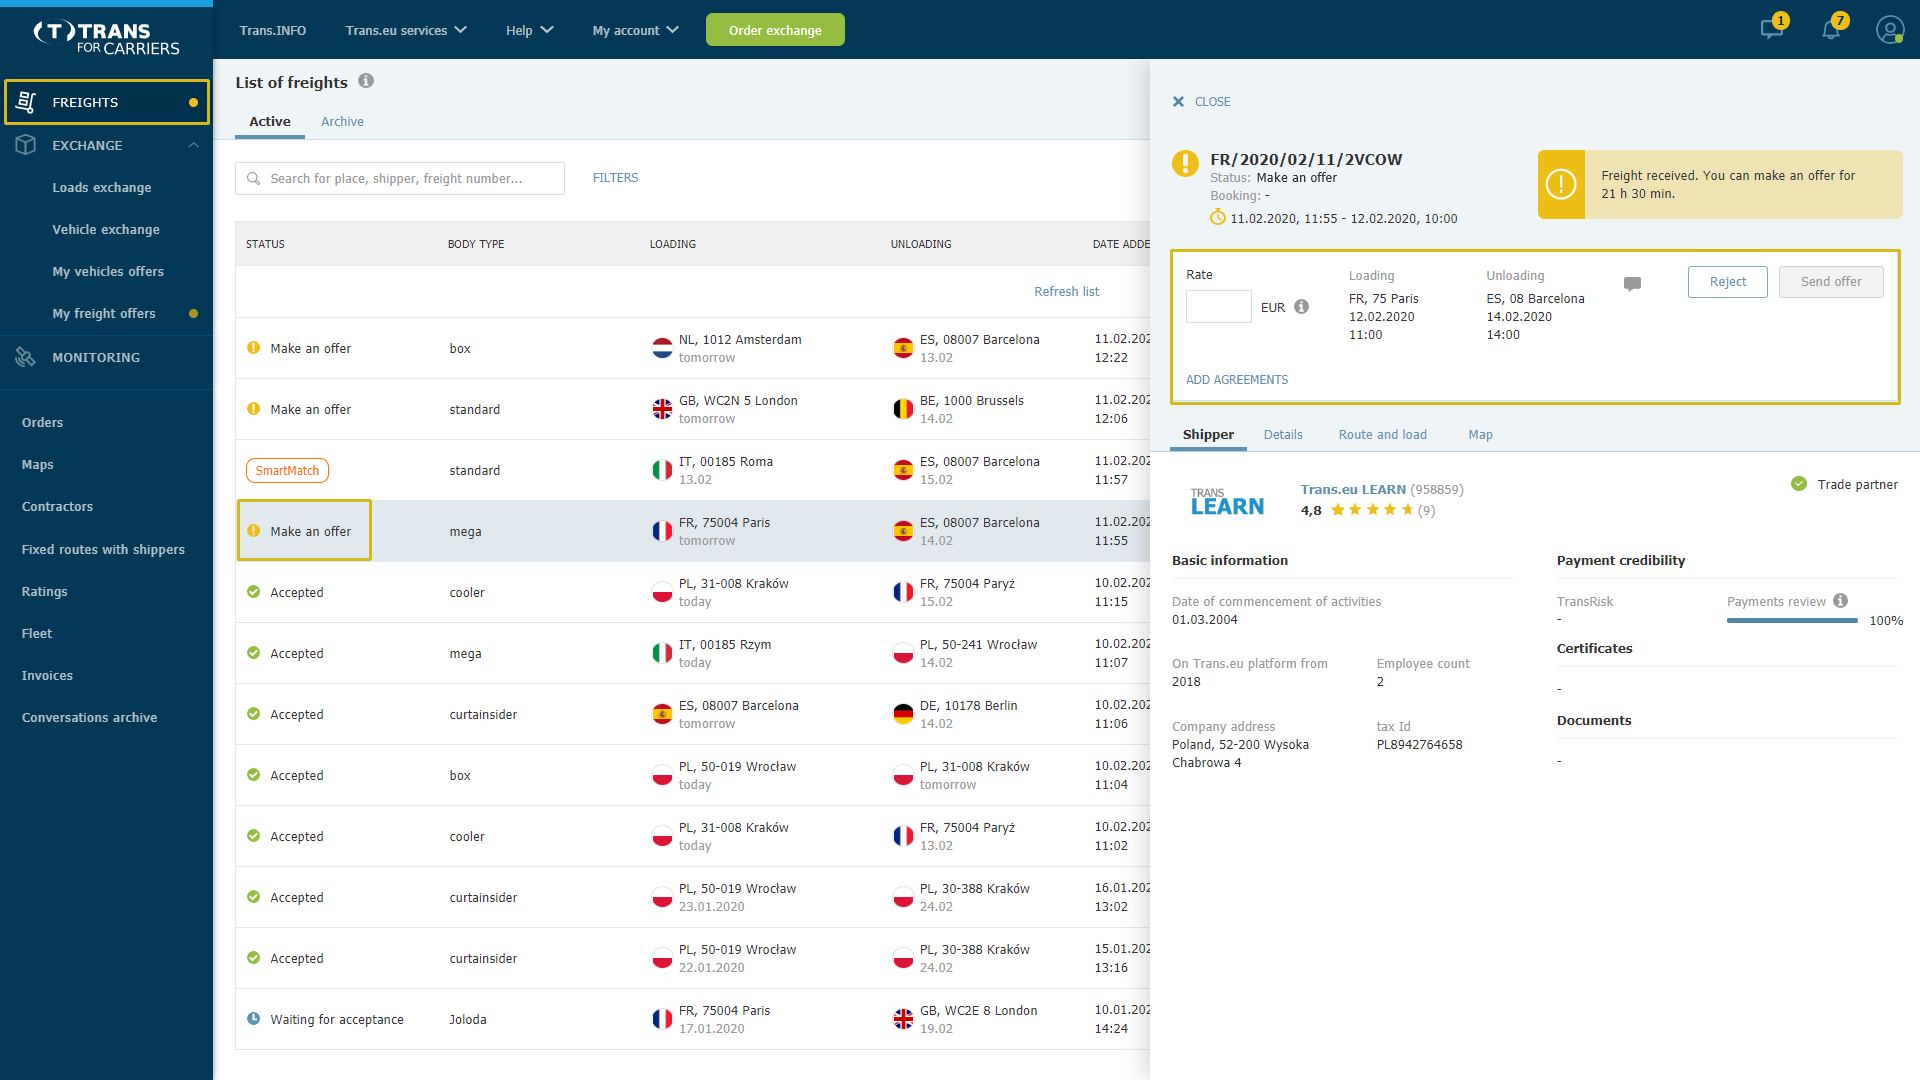1920x1080 pixels.
Task: Open chat messages icon in top bar
Action: point(1772,30)
